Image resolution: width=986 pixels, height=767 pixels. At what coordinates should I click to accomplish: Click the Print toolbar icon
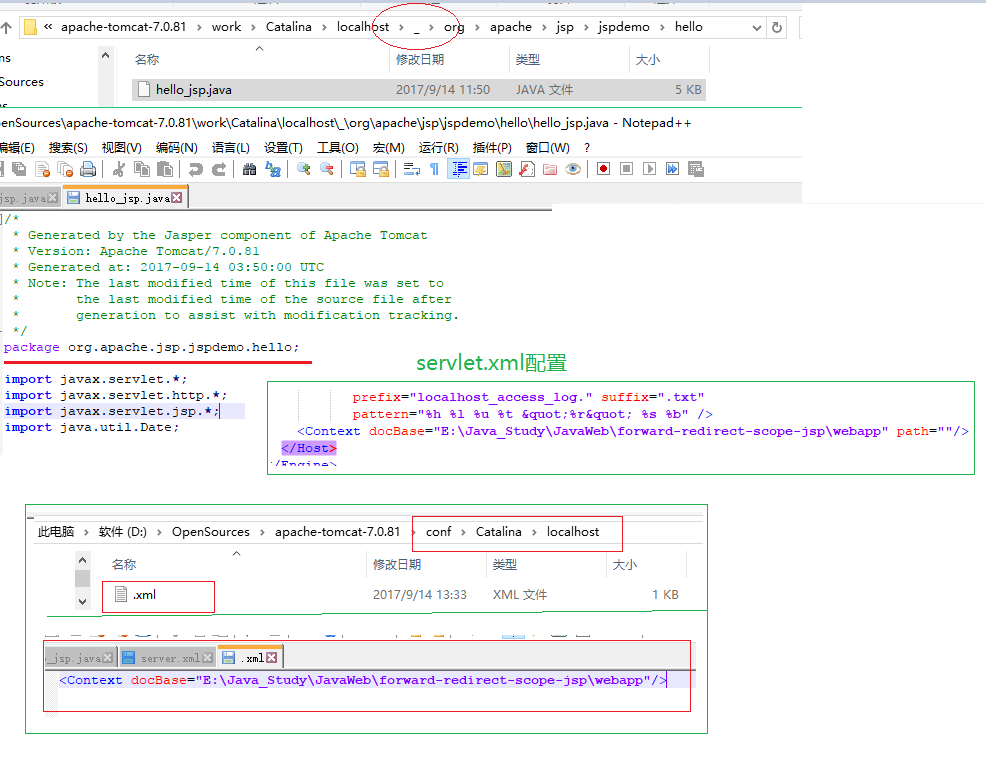(x=88, y=169)
